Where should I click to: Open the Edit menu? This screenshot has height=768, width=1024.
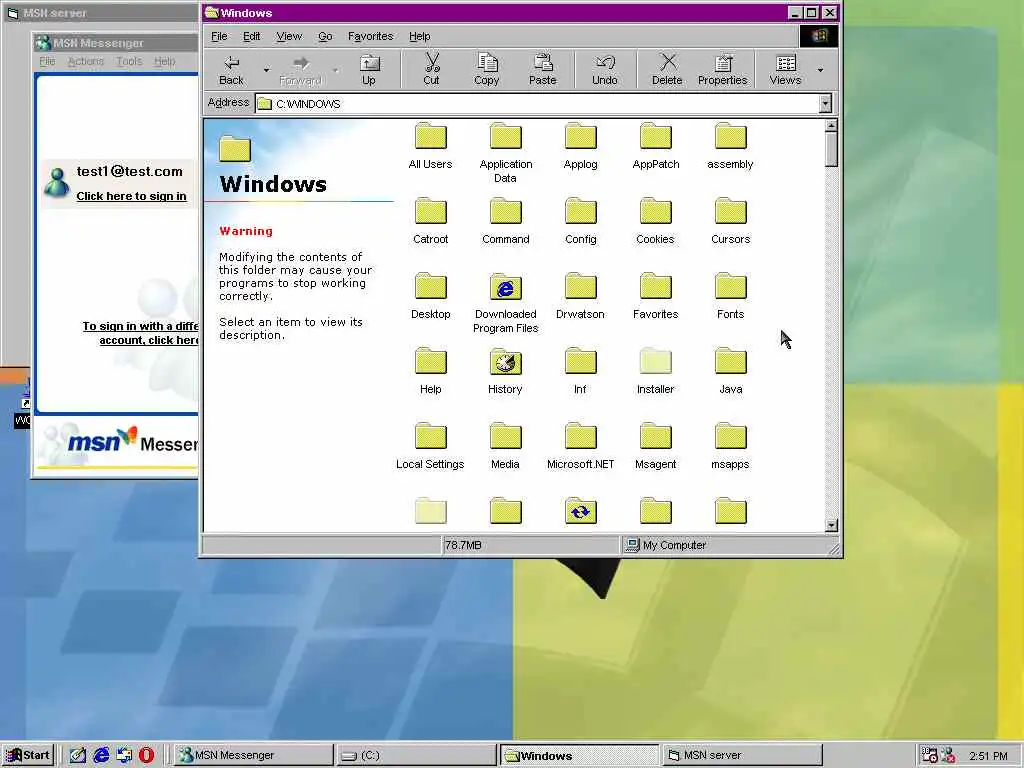(x=251, y=37)
